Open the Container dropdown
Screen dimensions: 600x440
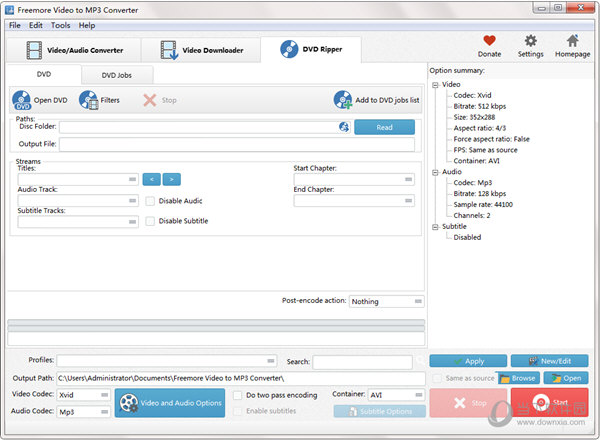[x=396, y=395]
